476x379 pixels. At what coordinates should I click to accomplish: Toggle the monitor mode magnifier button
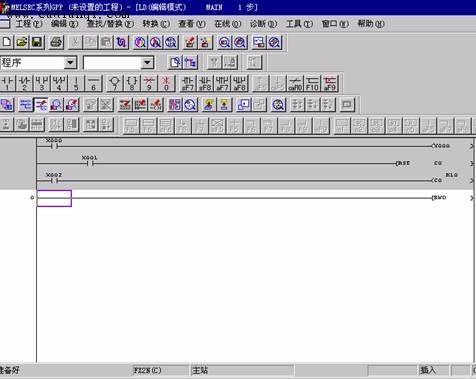point(56,105)
